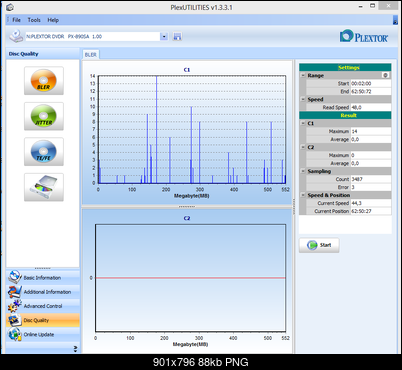Collapse the C1 result group

tap(303, 123)
